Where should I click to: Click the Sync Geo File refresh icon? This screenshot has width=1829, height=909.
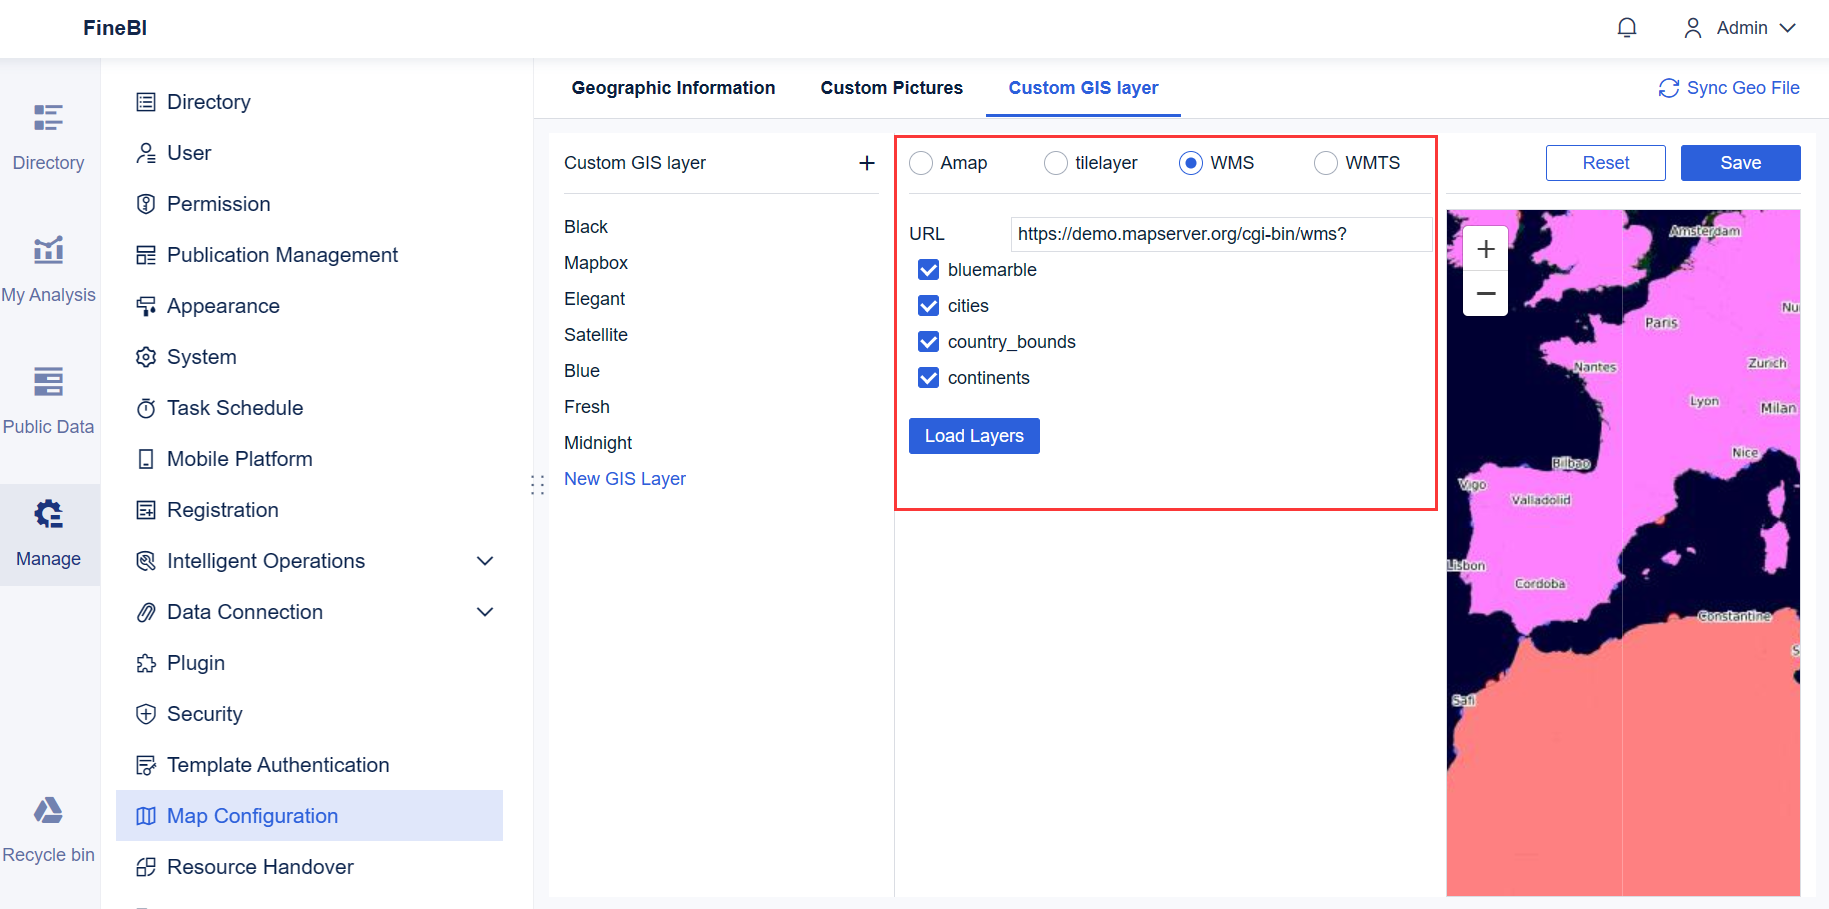coord(1668,88)
